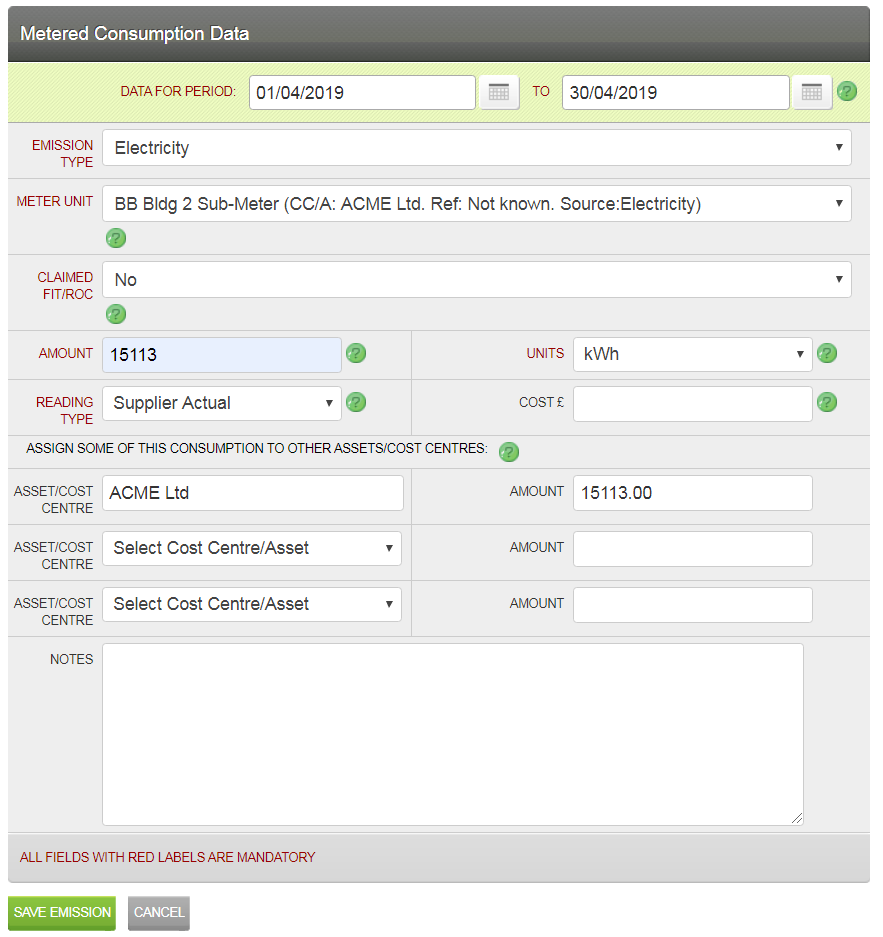The height and width of the screenshot is (937, 883).
Task: Open the end date calendar picker
Action: click(812, 93)
